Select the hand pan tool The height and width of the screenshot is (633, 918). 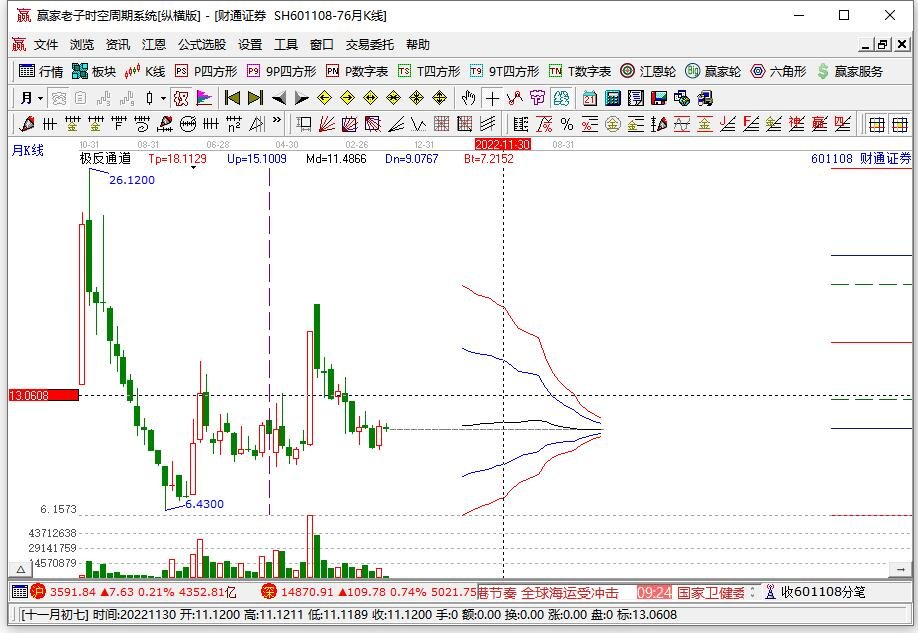tap(468, 98)
